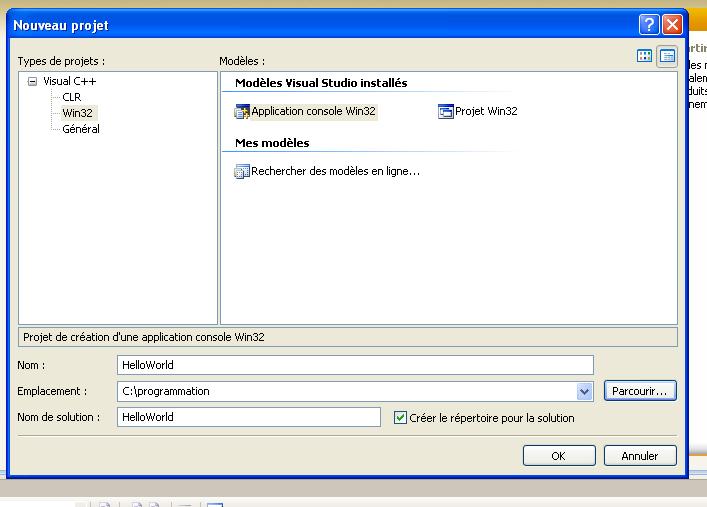
Task: Choose CLR in project types tree
Action: click(x=72, y=97)
